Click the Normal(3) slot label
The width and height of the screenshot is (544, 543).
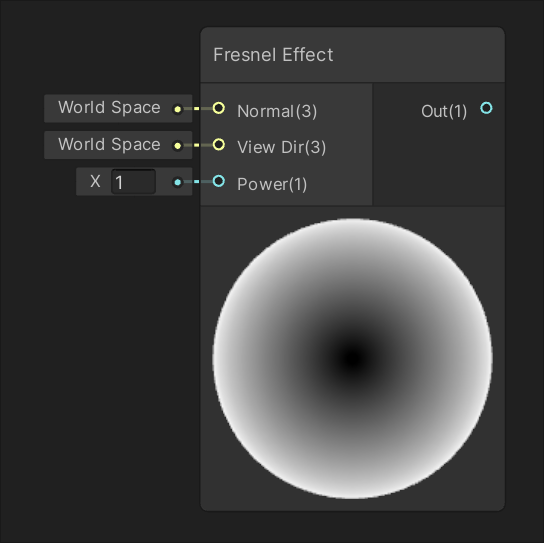point(277,111)
